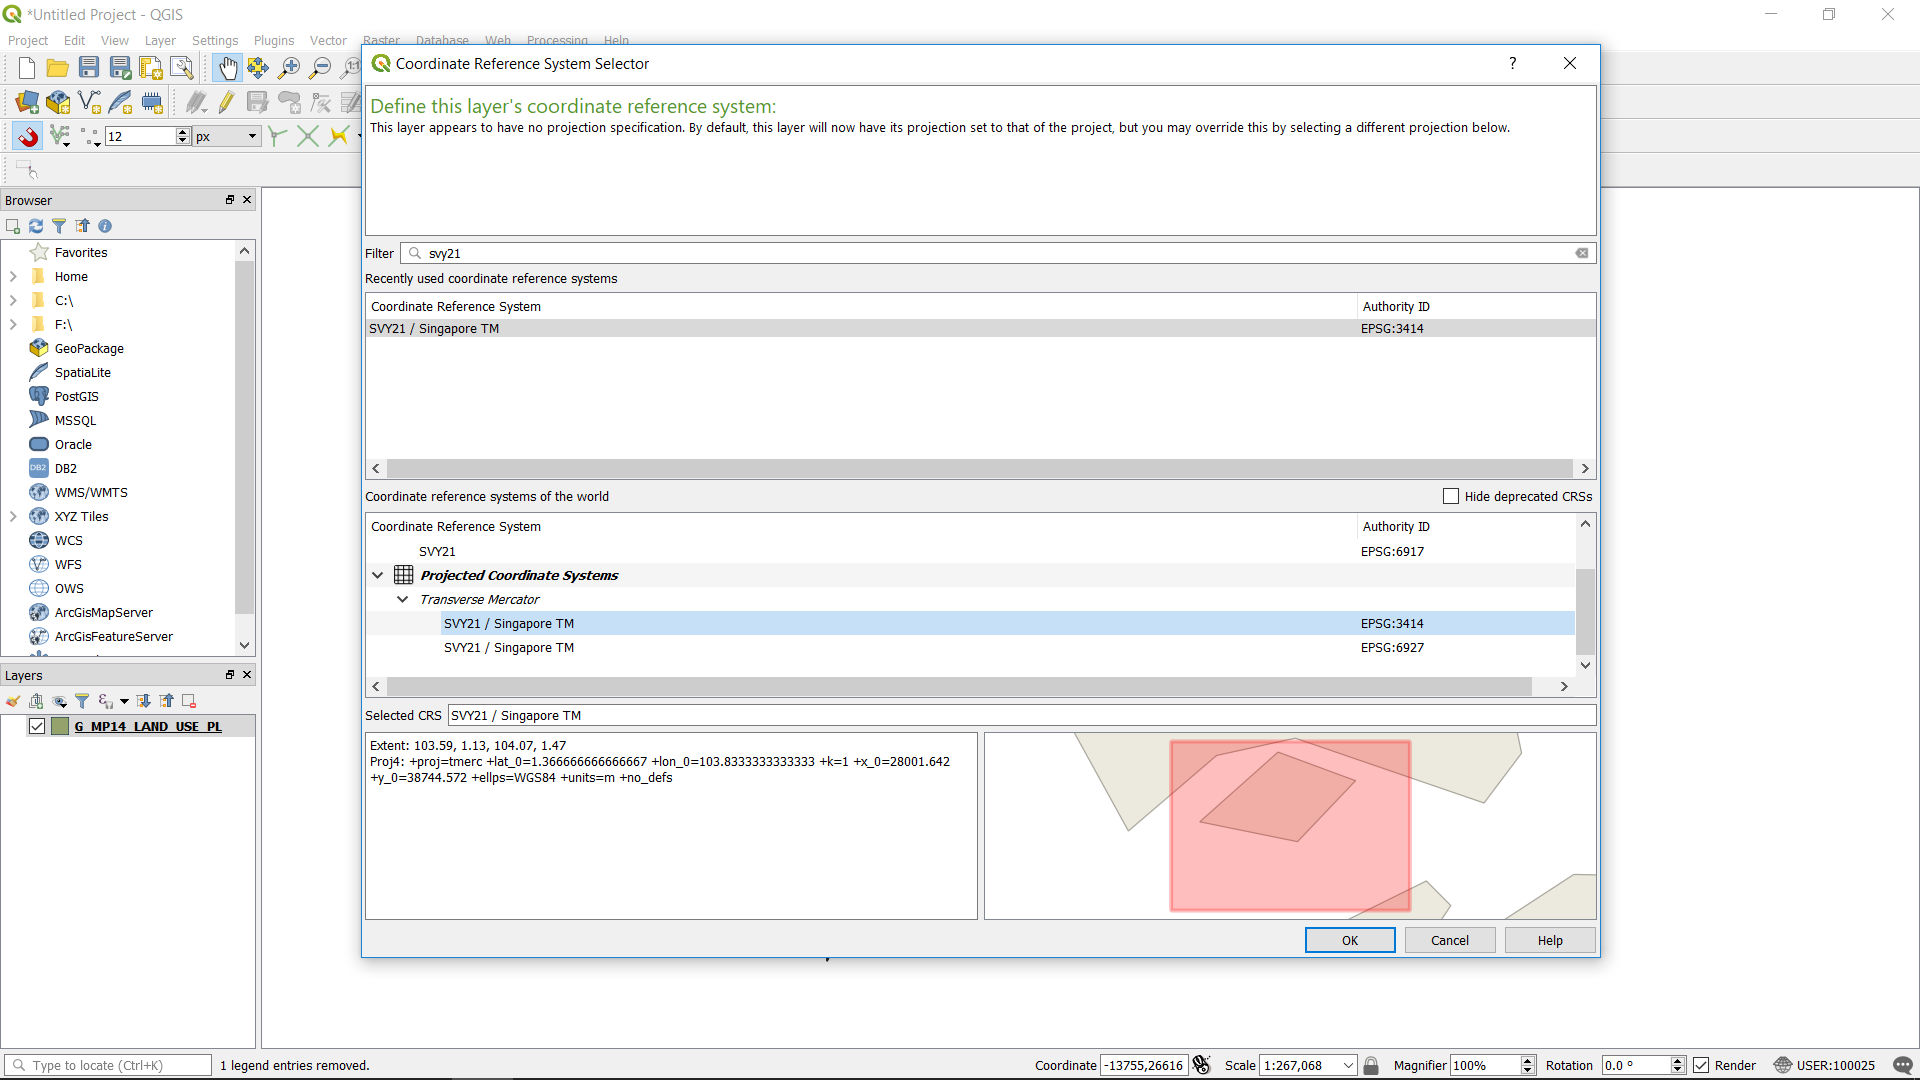Click the OK button
This screenshot has width=1920, height=1080.
tap(1349, 940)
